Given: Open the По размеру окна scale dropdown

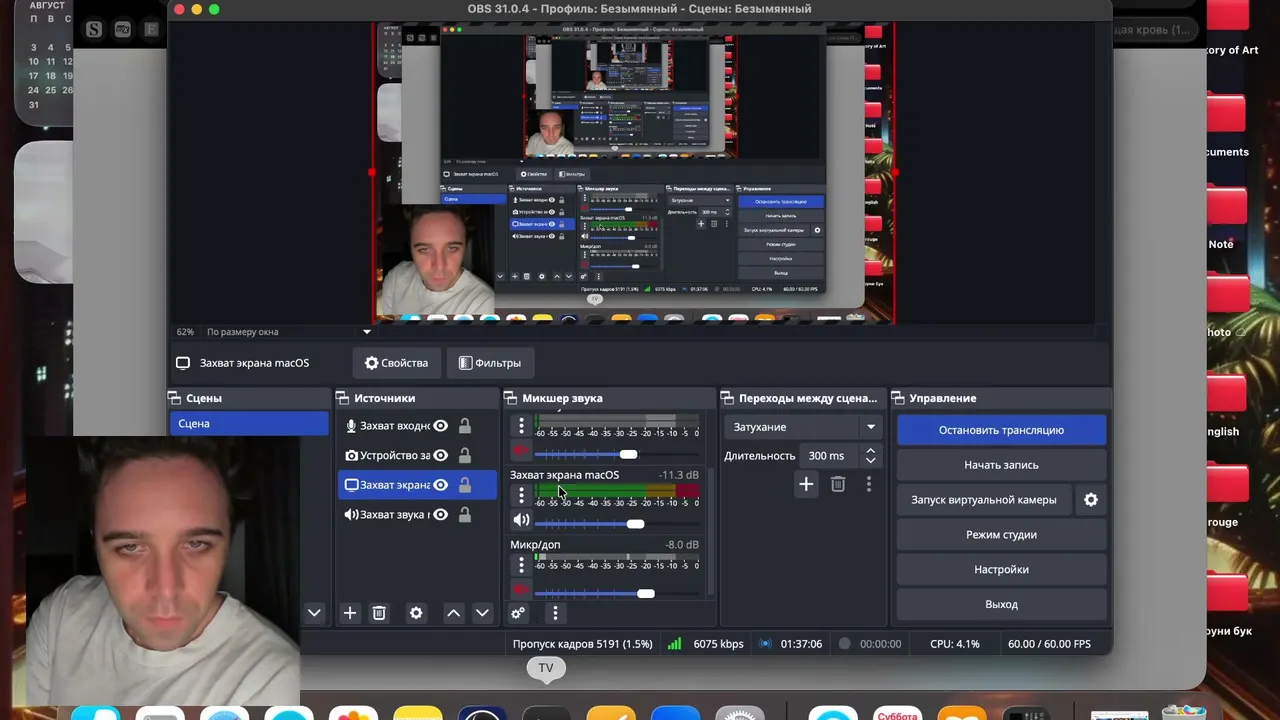Looking at the screenshot, I should [289, 332].
